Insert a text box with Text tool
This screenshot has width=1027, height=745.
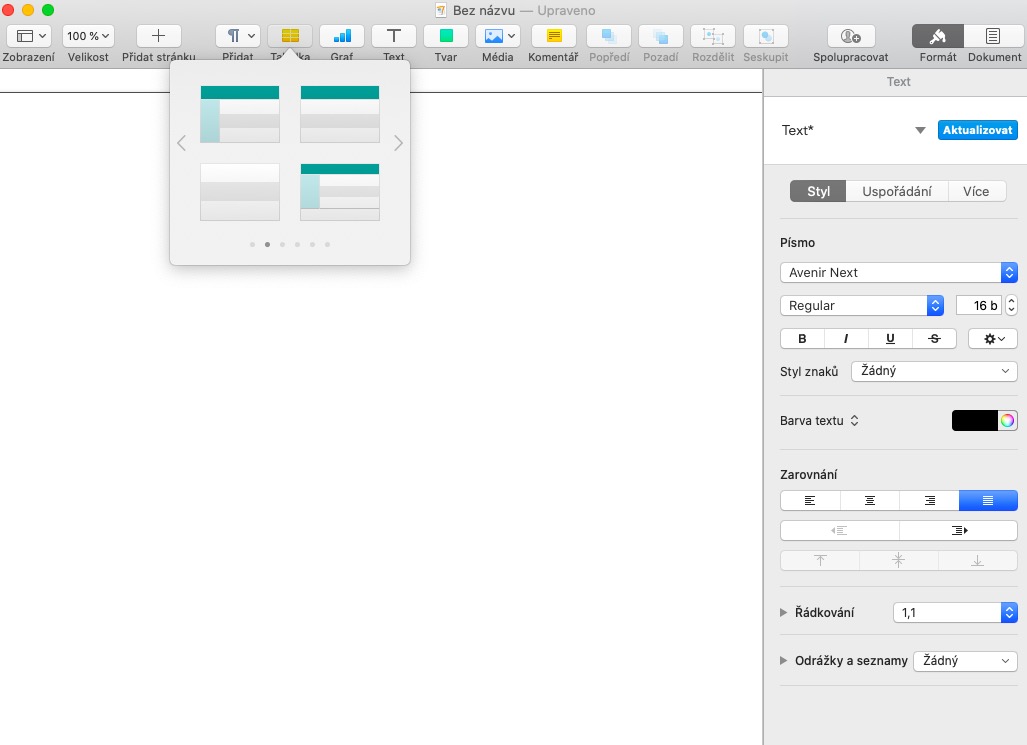394,36
